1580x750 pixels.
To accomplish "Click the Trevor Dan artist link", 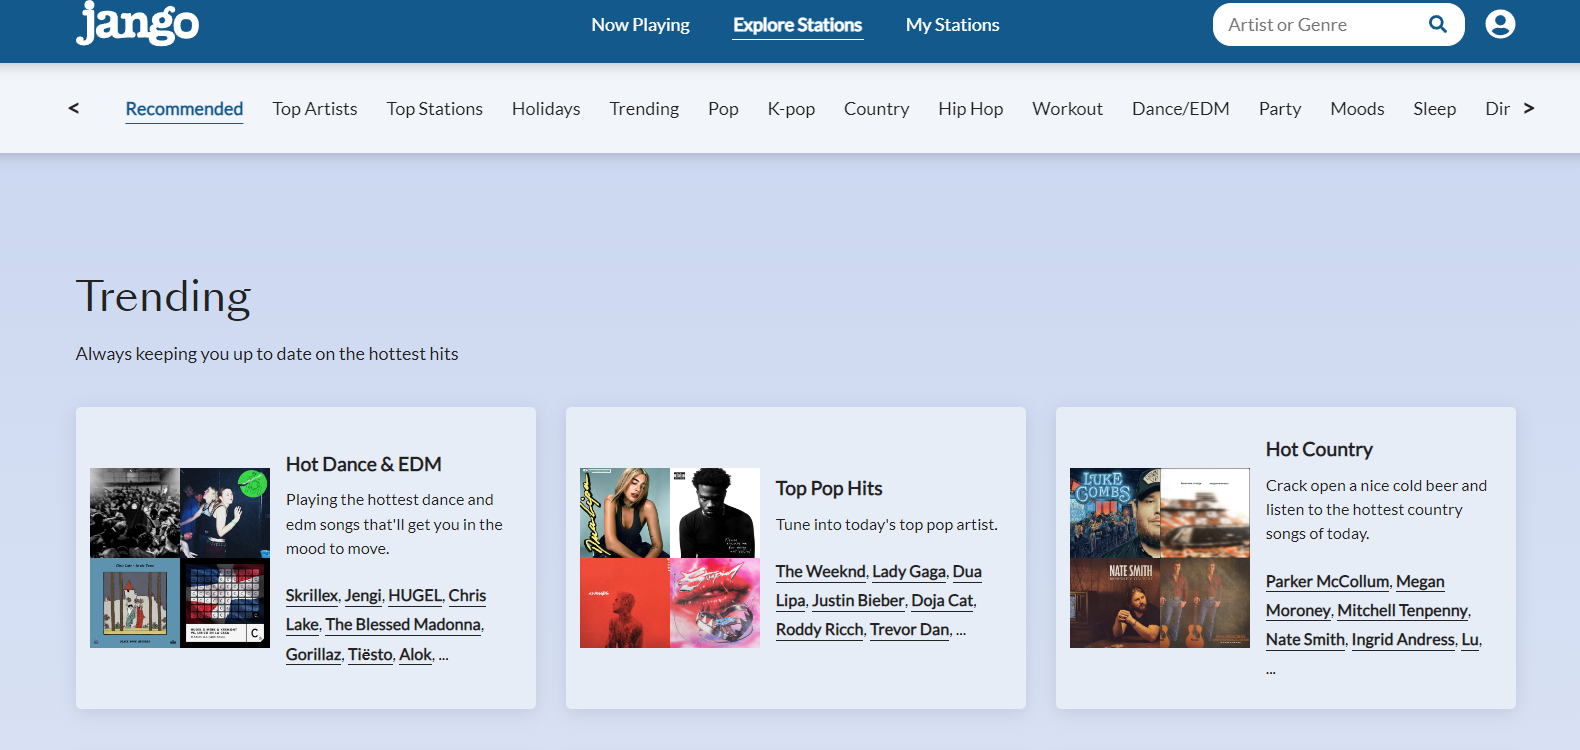I will pos(910,630).
